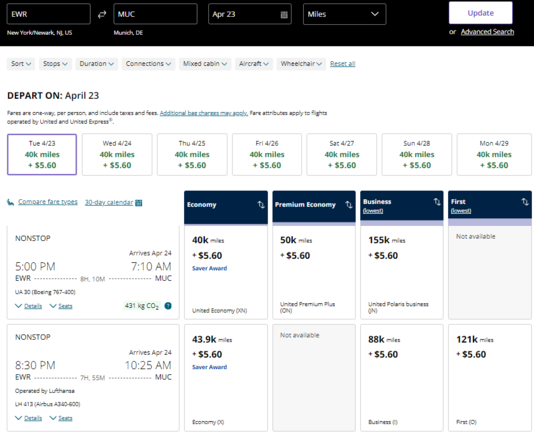Screen dimensions: 534x435
Task: Sort by Business column arrows icon
Action: pos(437,202)
